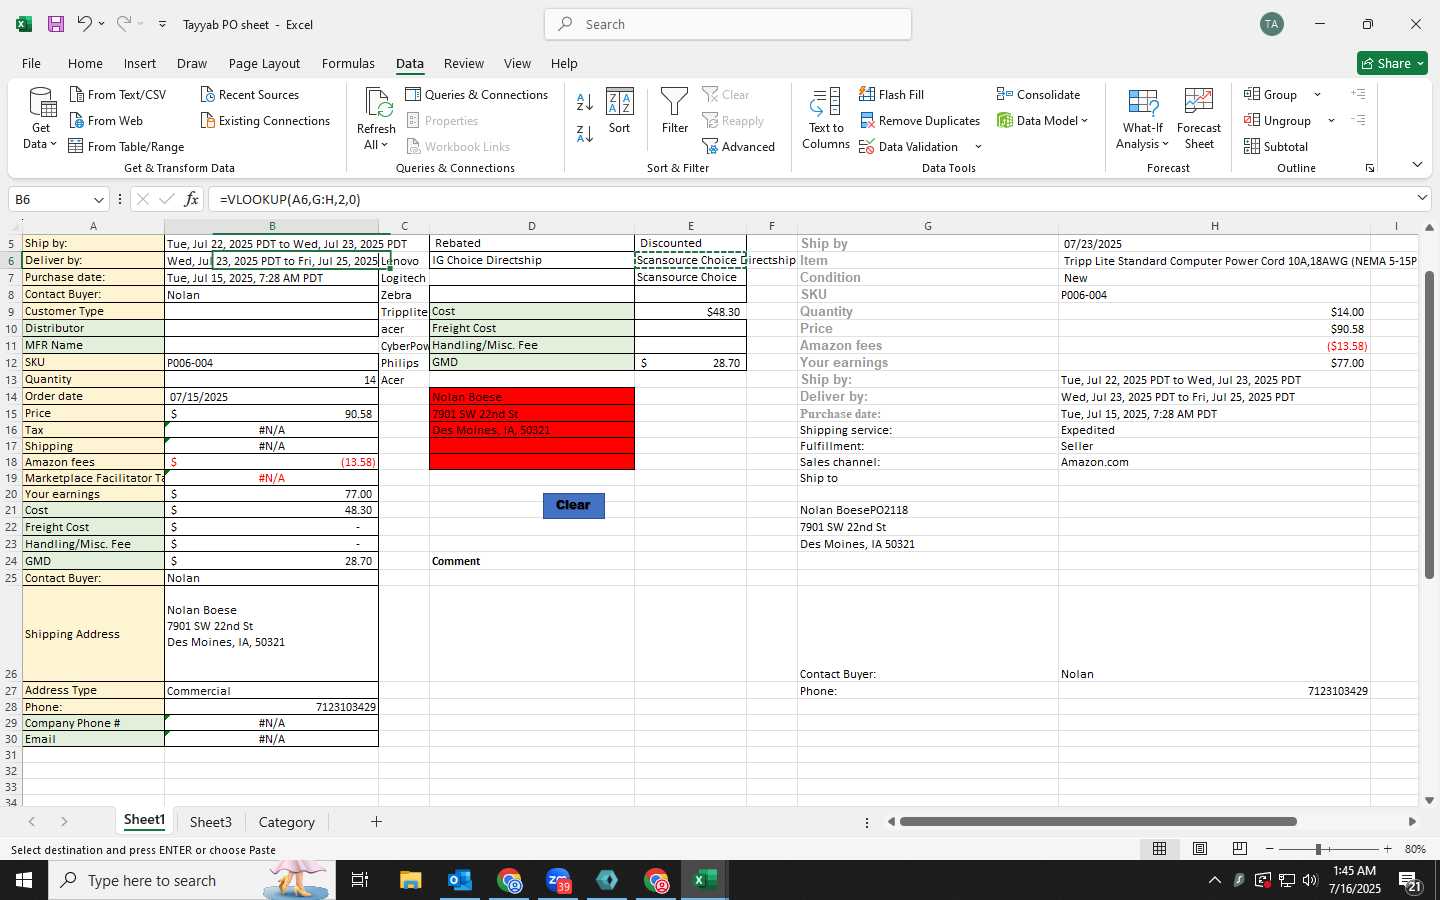1440x900 pixels.
Task: Switch to Formulas tab
Action: pyautogui.click(x=348, y=63)
